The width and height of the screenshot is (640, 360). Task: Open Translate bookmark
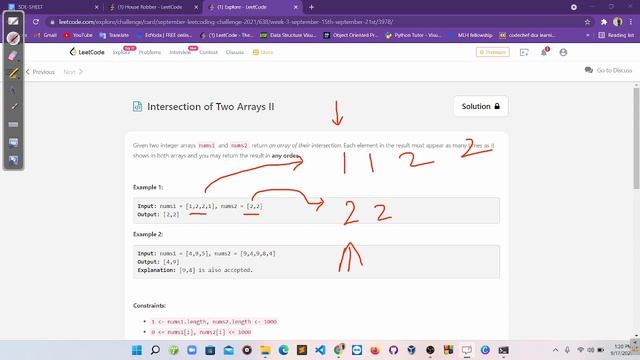coord(114,36)
